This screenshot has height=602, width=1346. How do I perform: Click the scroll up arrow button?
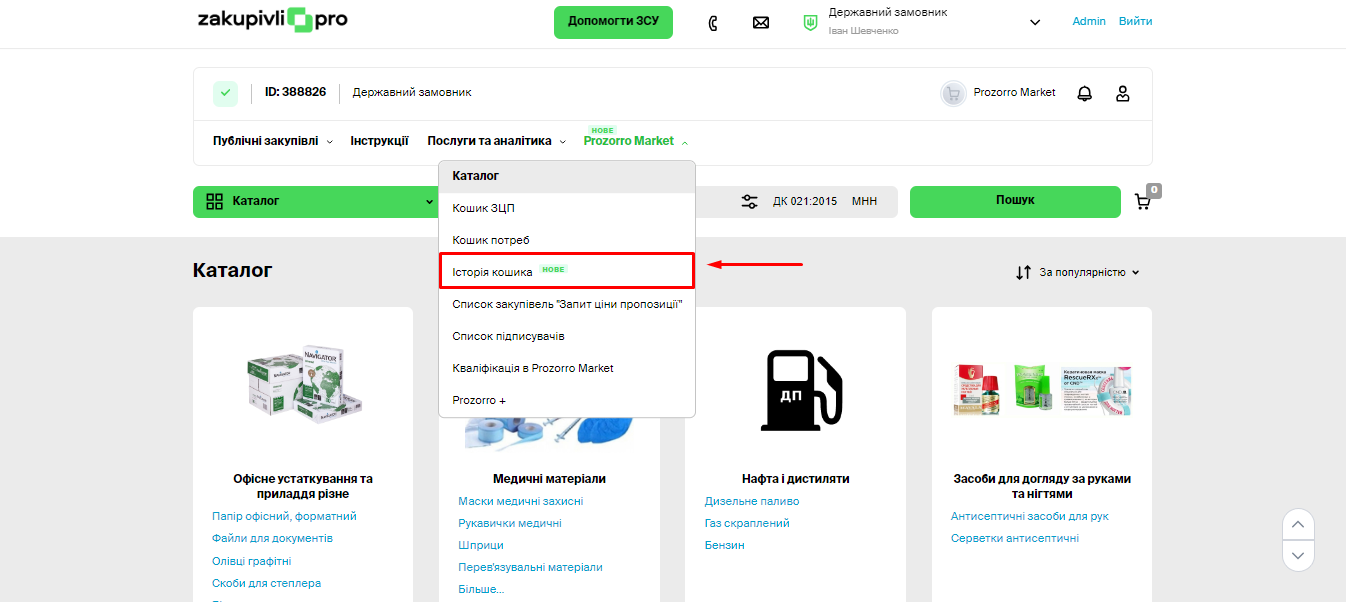click(1298, 525)
